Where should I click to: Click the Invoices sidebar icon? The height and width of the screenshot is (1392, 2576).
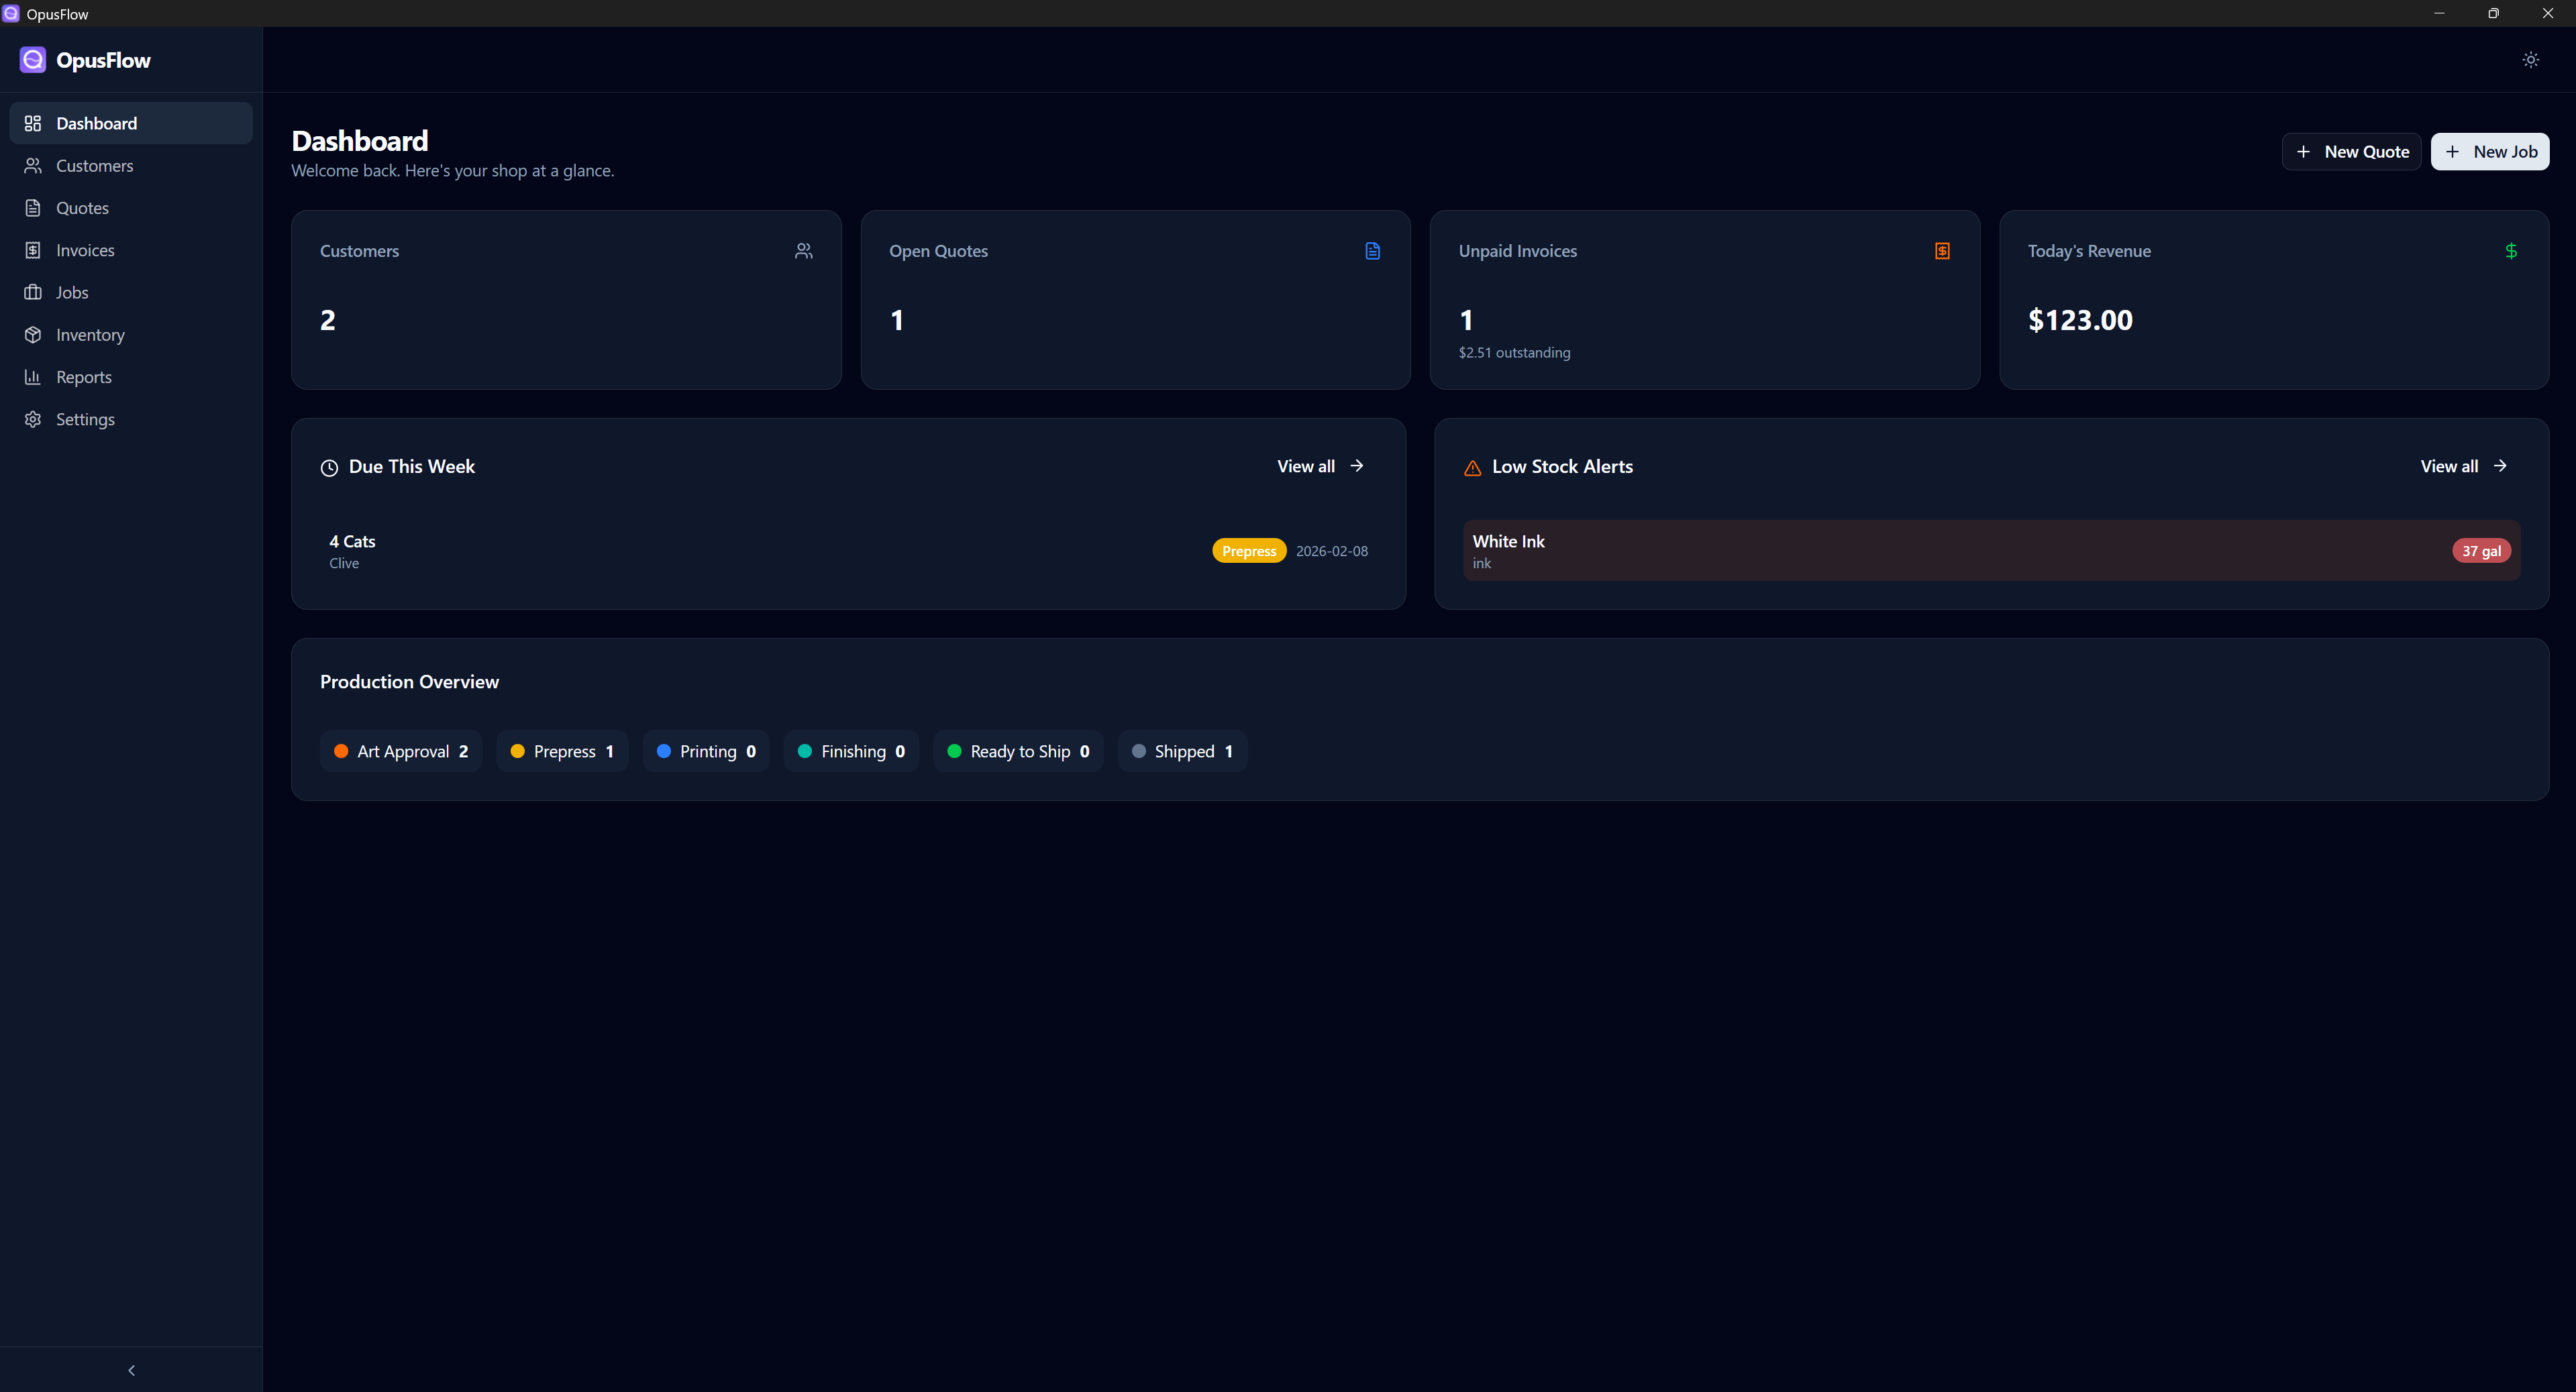[33, 250]
